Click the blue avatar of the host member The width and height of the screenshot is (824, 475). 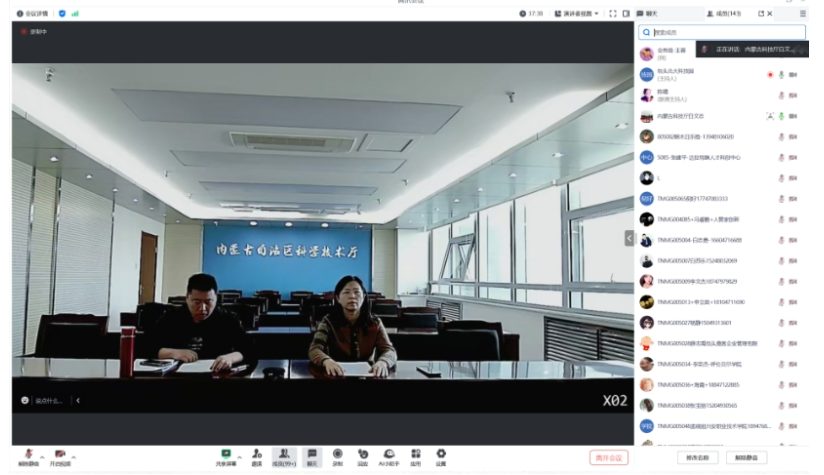click(646, 75)
